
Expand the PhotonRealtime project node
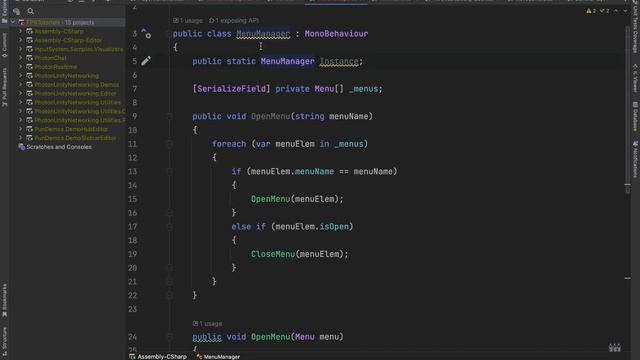click(20, 67)
